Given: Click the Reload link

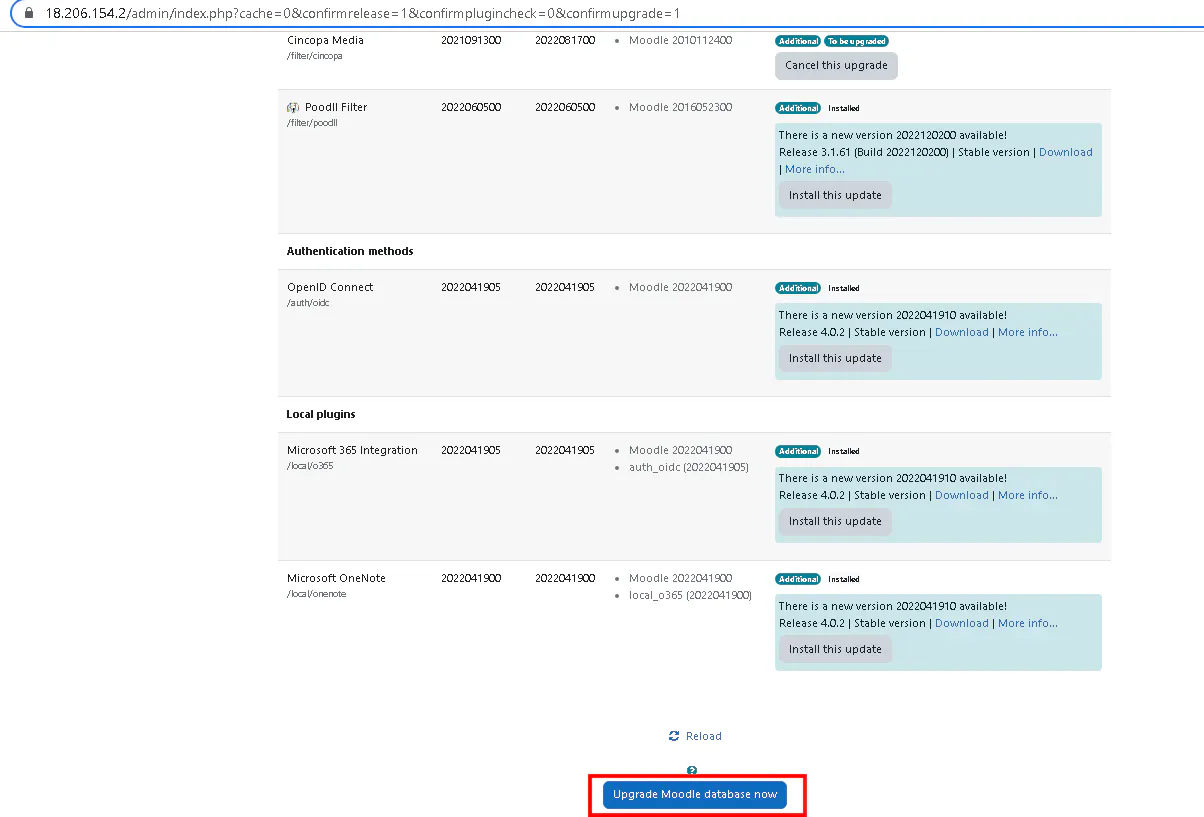Looking at the screenshot, I should (703, 736).
